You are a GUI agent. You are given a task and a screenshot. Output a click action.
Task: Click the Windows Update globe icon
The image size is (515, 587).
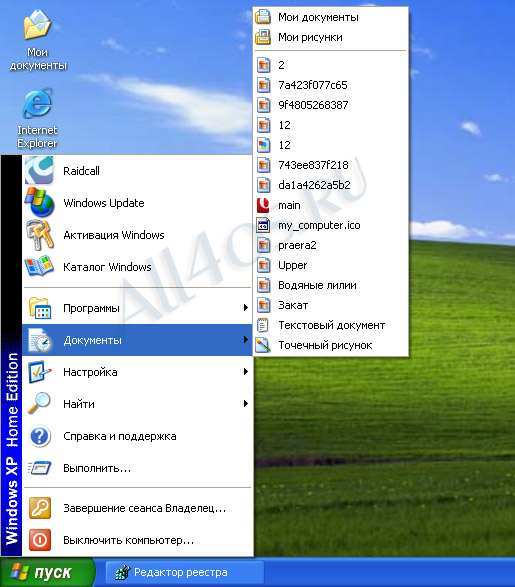click(39, 203)
